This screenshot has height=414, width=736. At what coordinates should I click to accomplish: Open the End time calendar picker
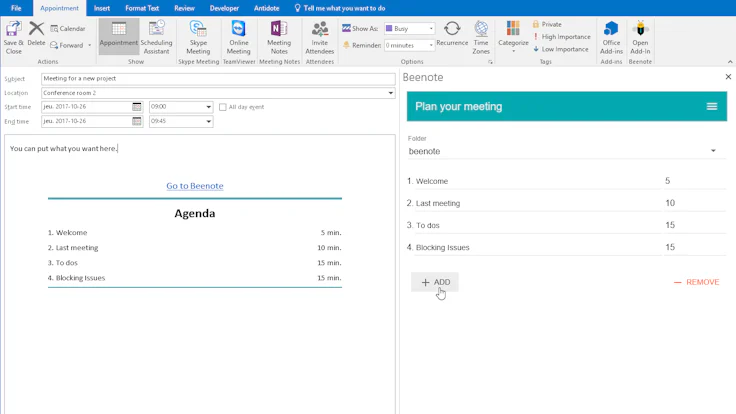pyautogui.click(x=137, y=121)
